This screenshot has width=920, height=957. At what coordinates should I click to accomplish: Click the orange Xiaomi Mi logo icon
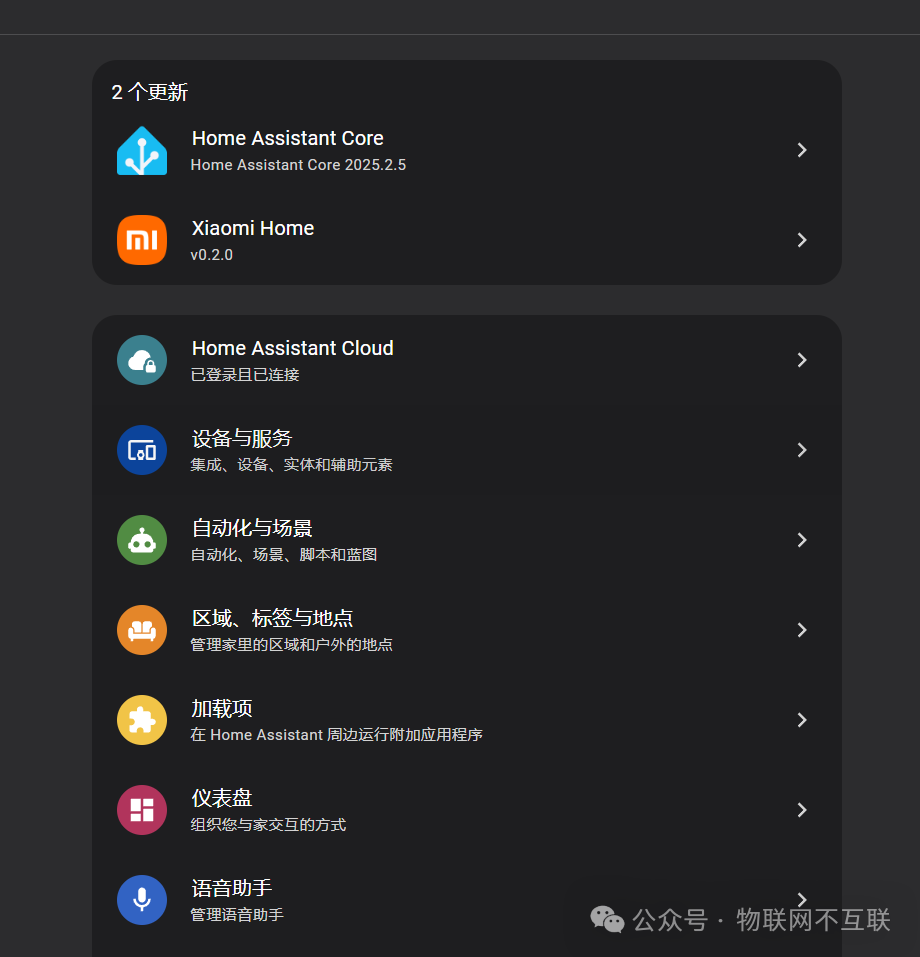coord(142,240)
